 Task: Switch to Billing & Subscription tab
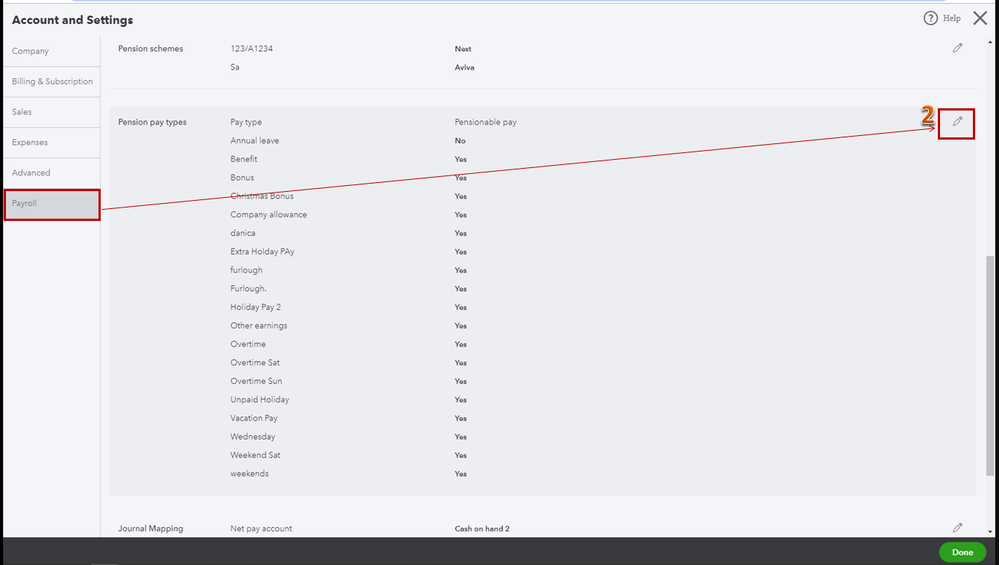tap(52, 82)
